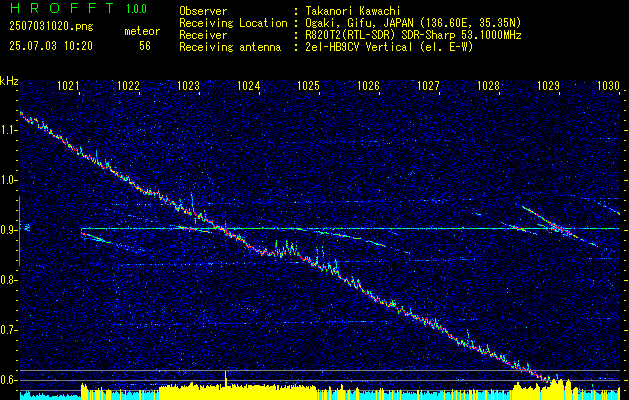Click time marker 1024
This screenshot has height=400, width=629.
coord(248,85)
